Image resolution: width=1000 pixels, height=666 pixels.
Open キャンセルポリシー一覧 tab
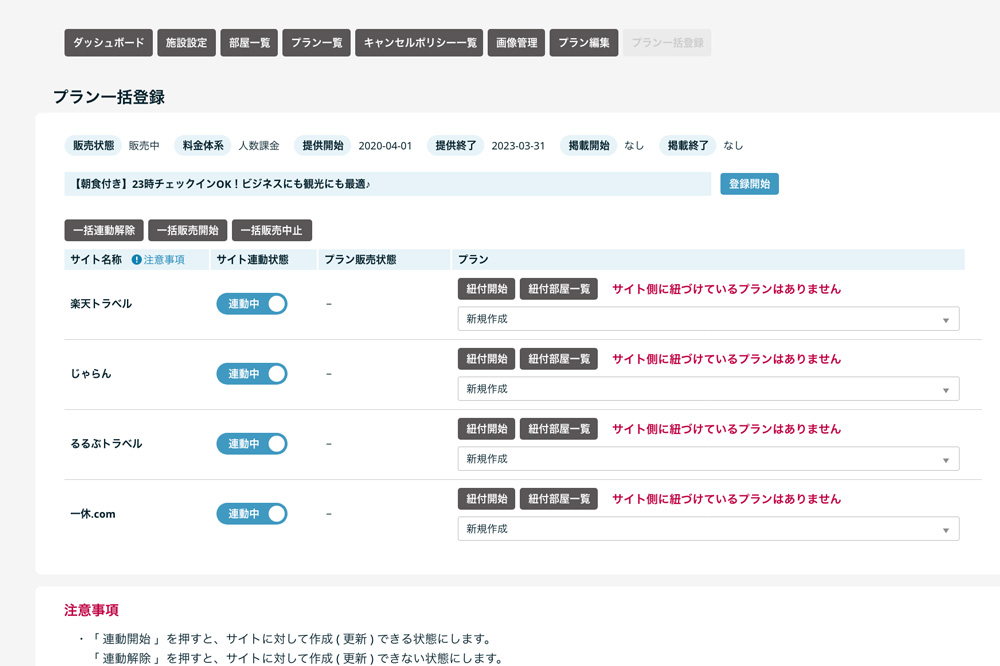pyautogui.click(x=420, y=43)
